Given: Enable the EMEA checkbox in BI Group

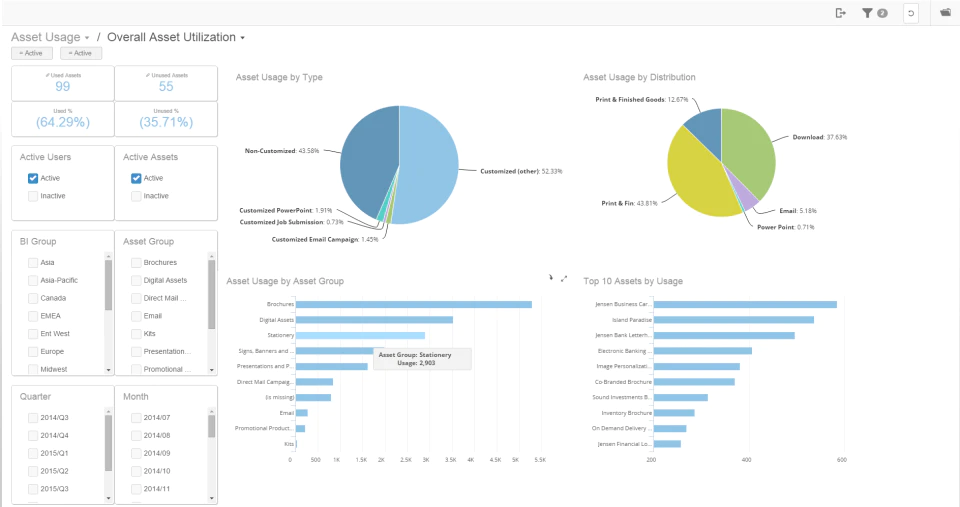Looking at the screenshot, I should (33, 316).
